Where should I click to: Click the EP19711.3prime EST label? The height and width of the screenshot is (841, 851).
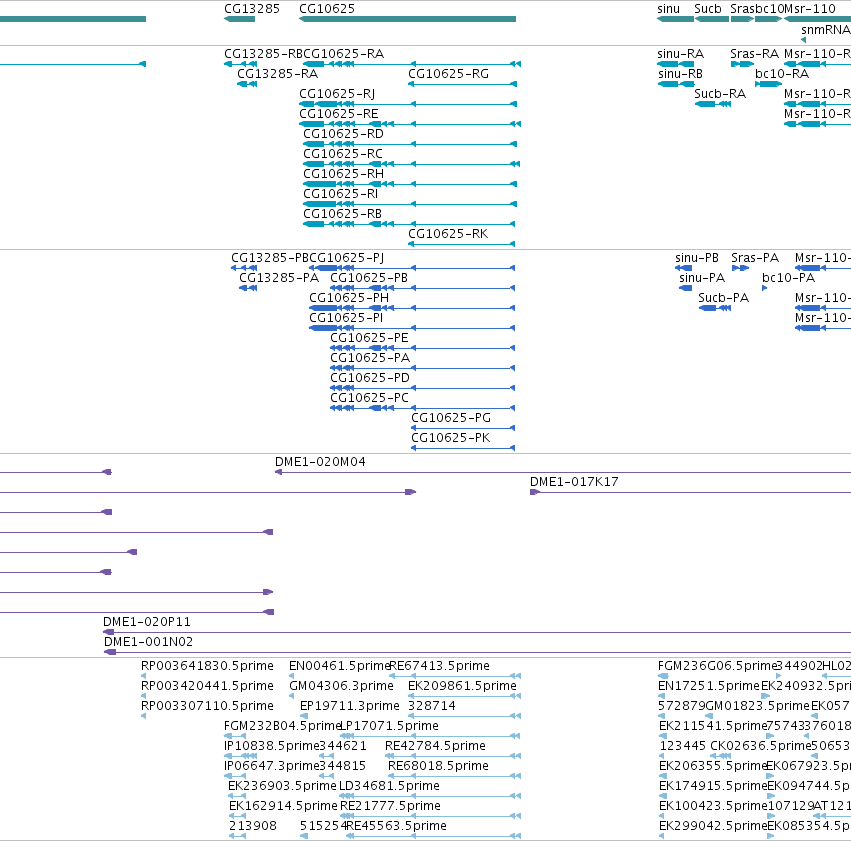[x=350, y=706]
